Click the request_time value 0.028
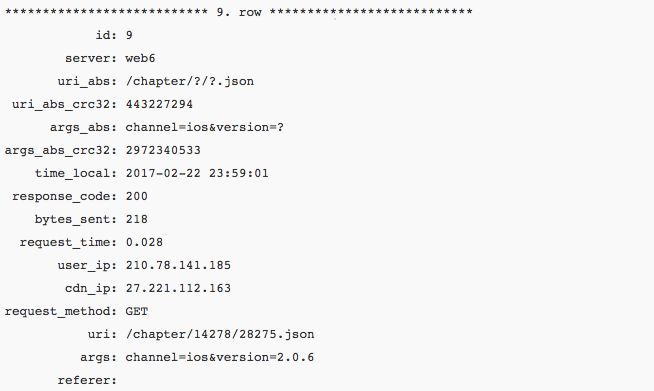Screen dimensions: 654x391 click(144, 242)
